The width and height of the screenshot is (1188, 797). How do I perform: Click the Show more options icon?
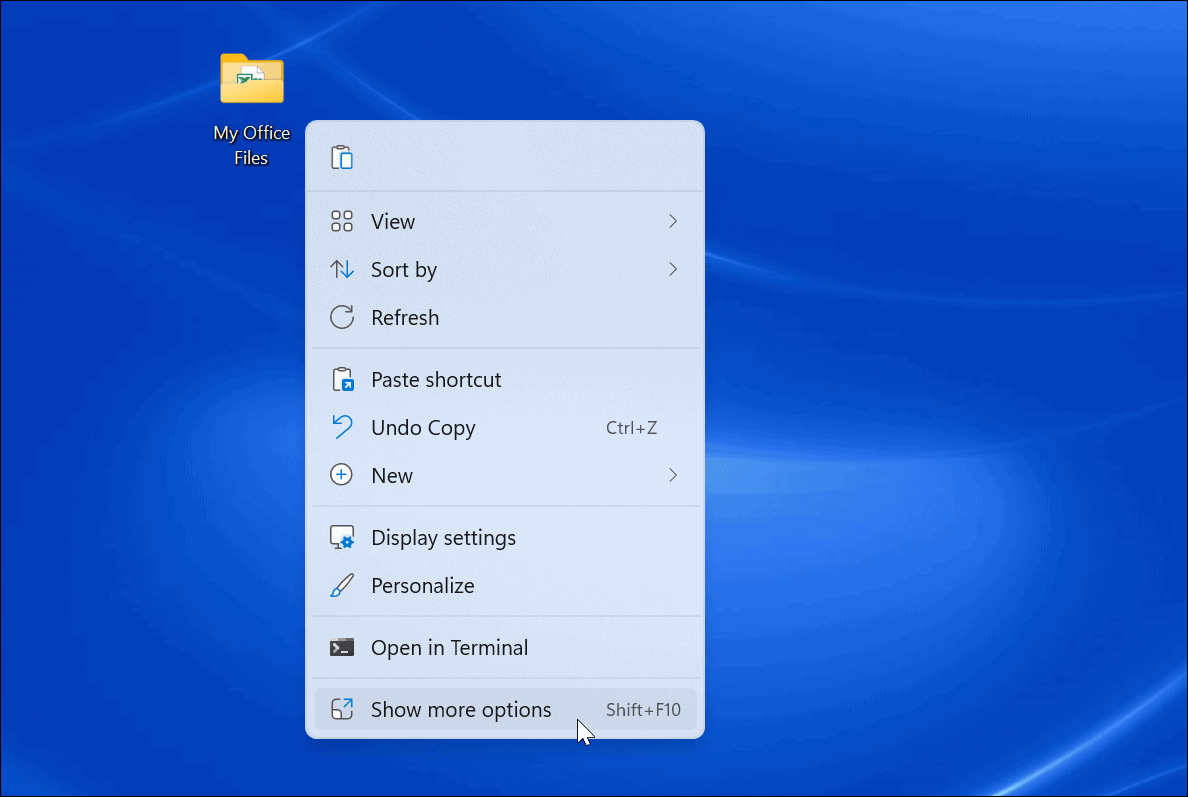[x=341, y=708]
